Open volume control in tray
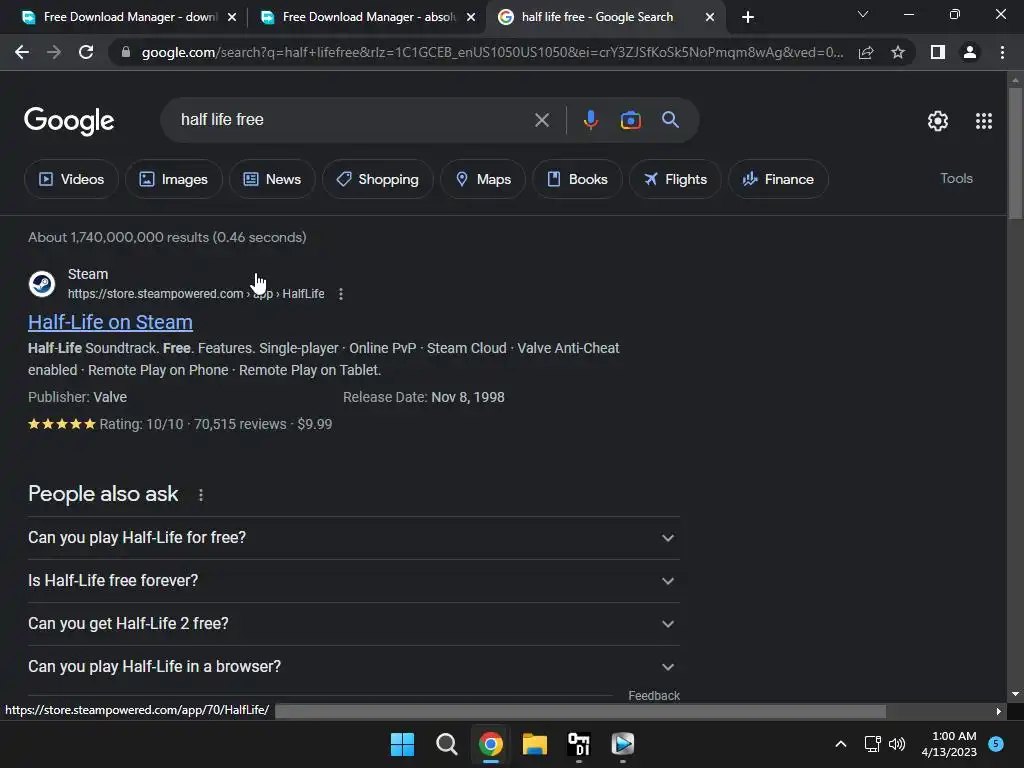The width and height of the screenshot is (1024, 768). click(x=897, y=744)
